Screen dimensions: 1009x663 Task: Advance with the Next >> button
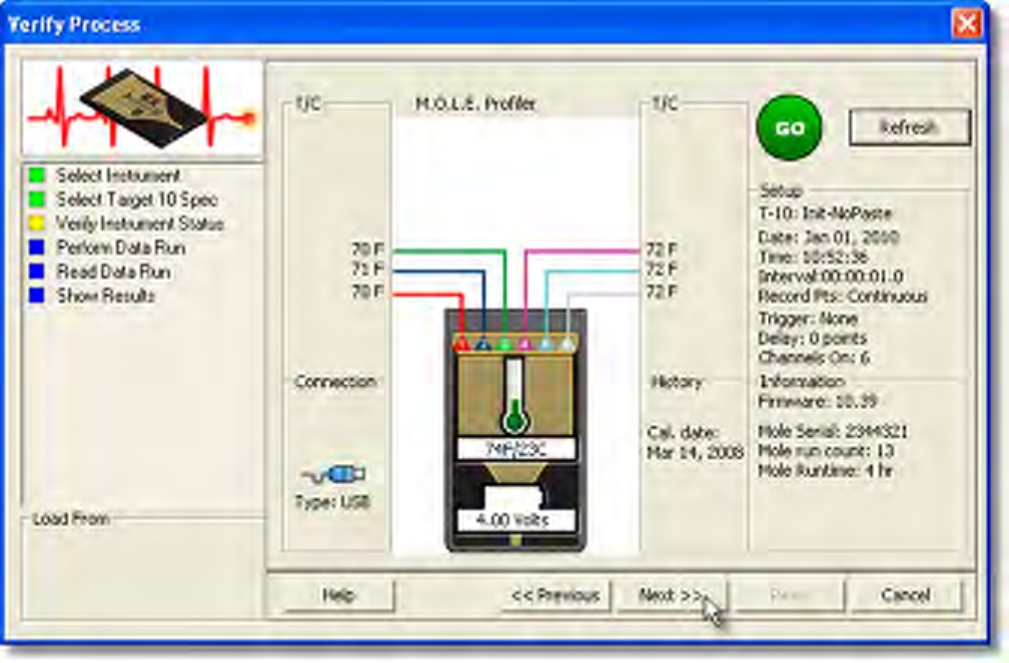[671, 595]
